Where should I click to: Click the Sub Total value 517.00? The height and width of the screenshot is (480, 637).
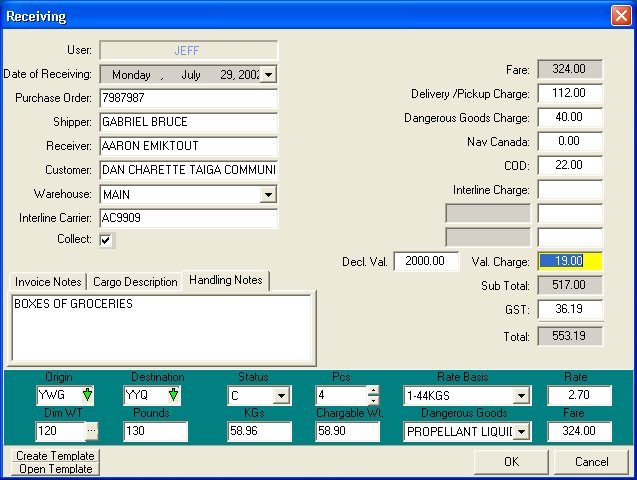[x=570, y=285]
